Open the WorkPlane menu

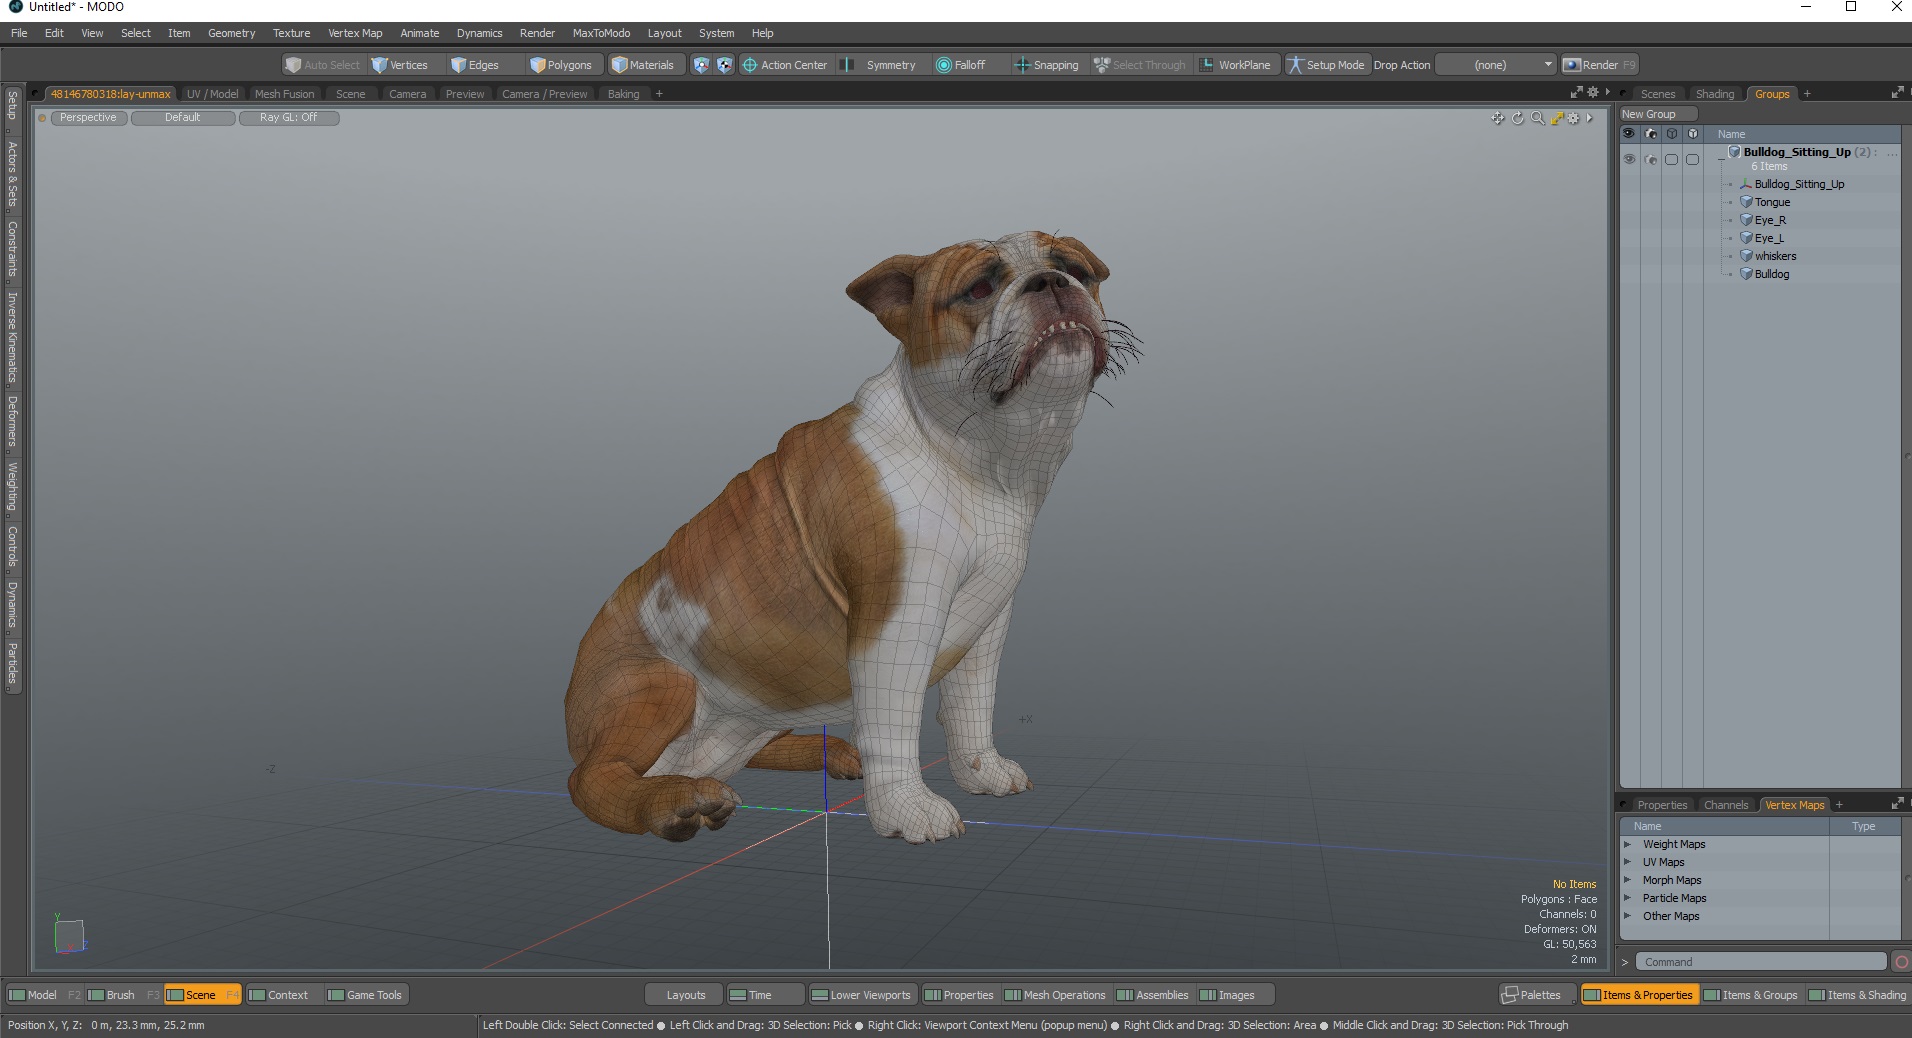pyautogui.click(x=1236, y=65)
